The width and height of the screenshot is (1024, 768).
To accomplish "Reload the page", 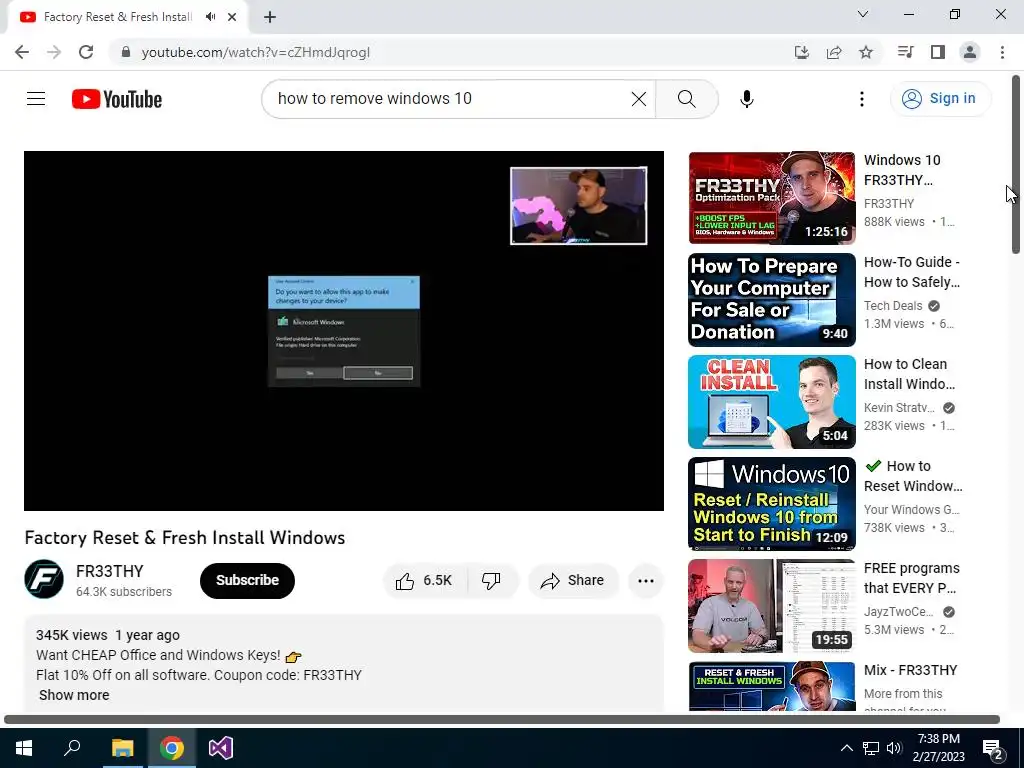I will pyautogui.click(x=86, y=52).
